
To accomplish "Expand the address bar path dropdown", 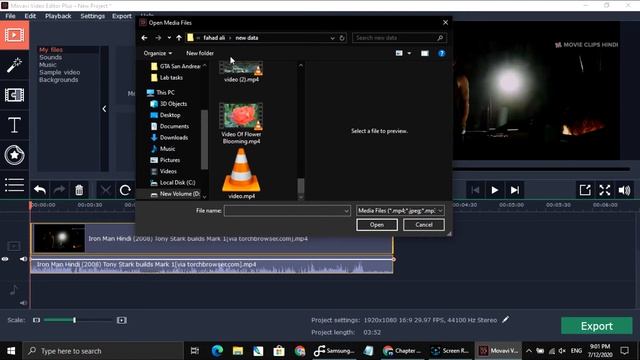I will point(332,38).
